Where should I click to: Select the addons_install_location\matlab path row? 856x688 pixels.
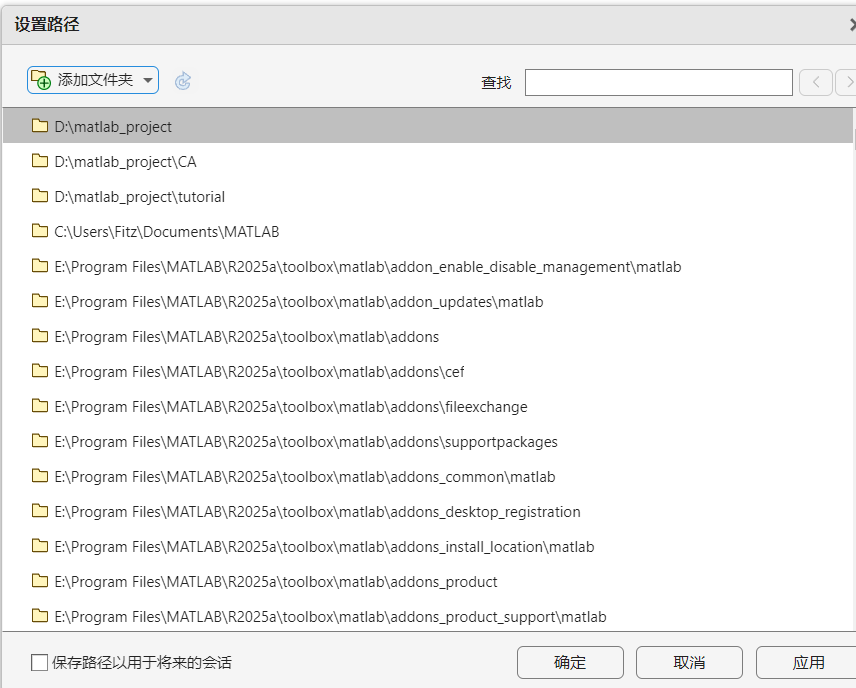(x=428, y=547)
